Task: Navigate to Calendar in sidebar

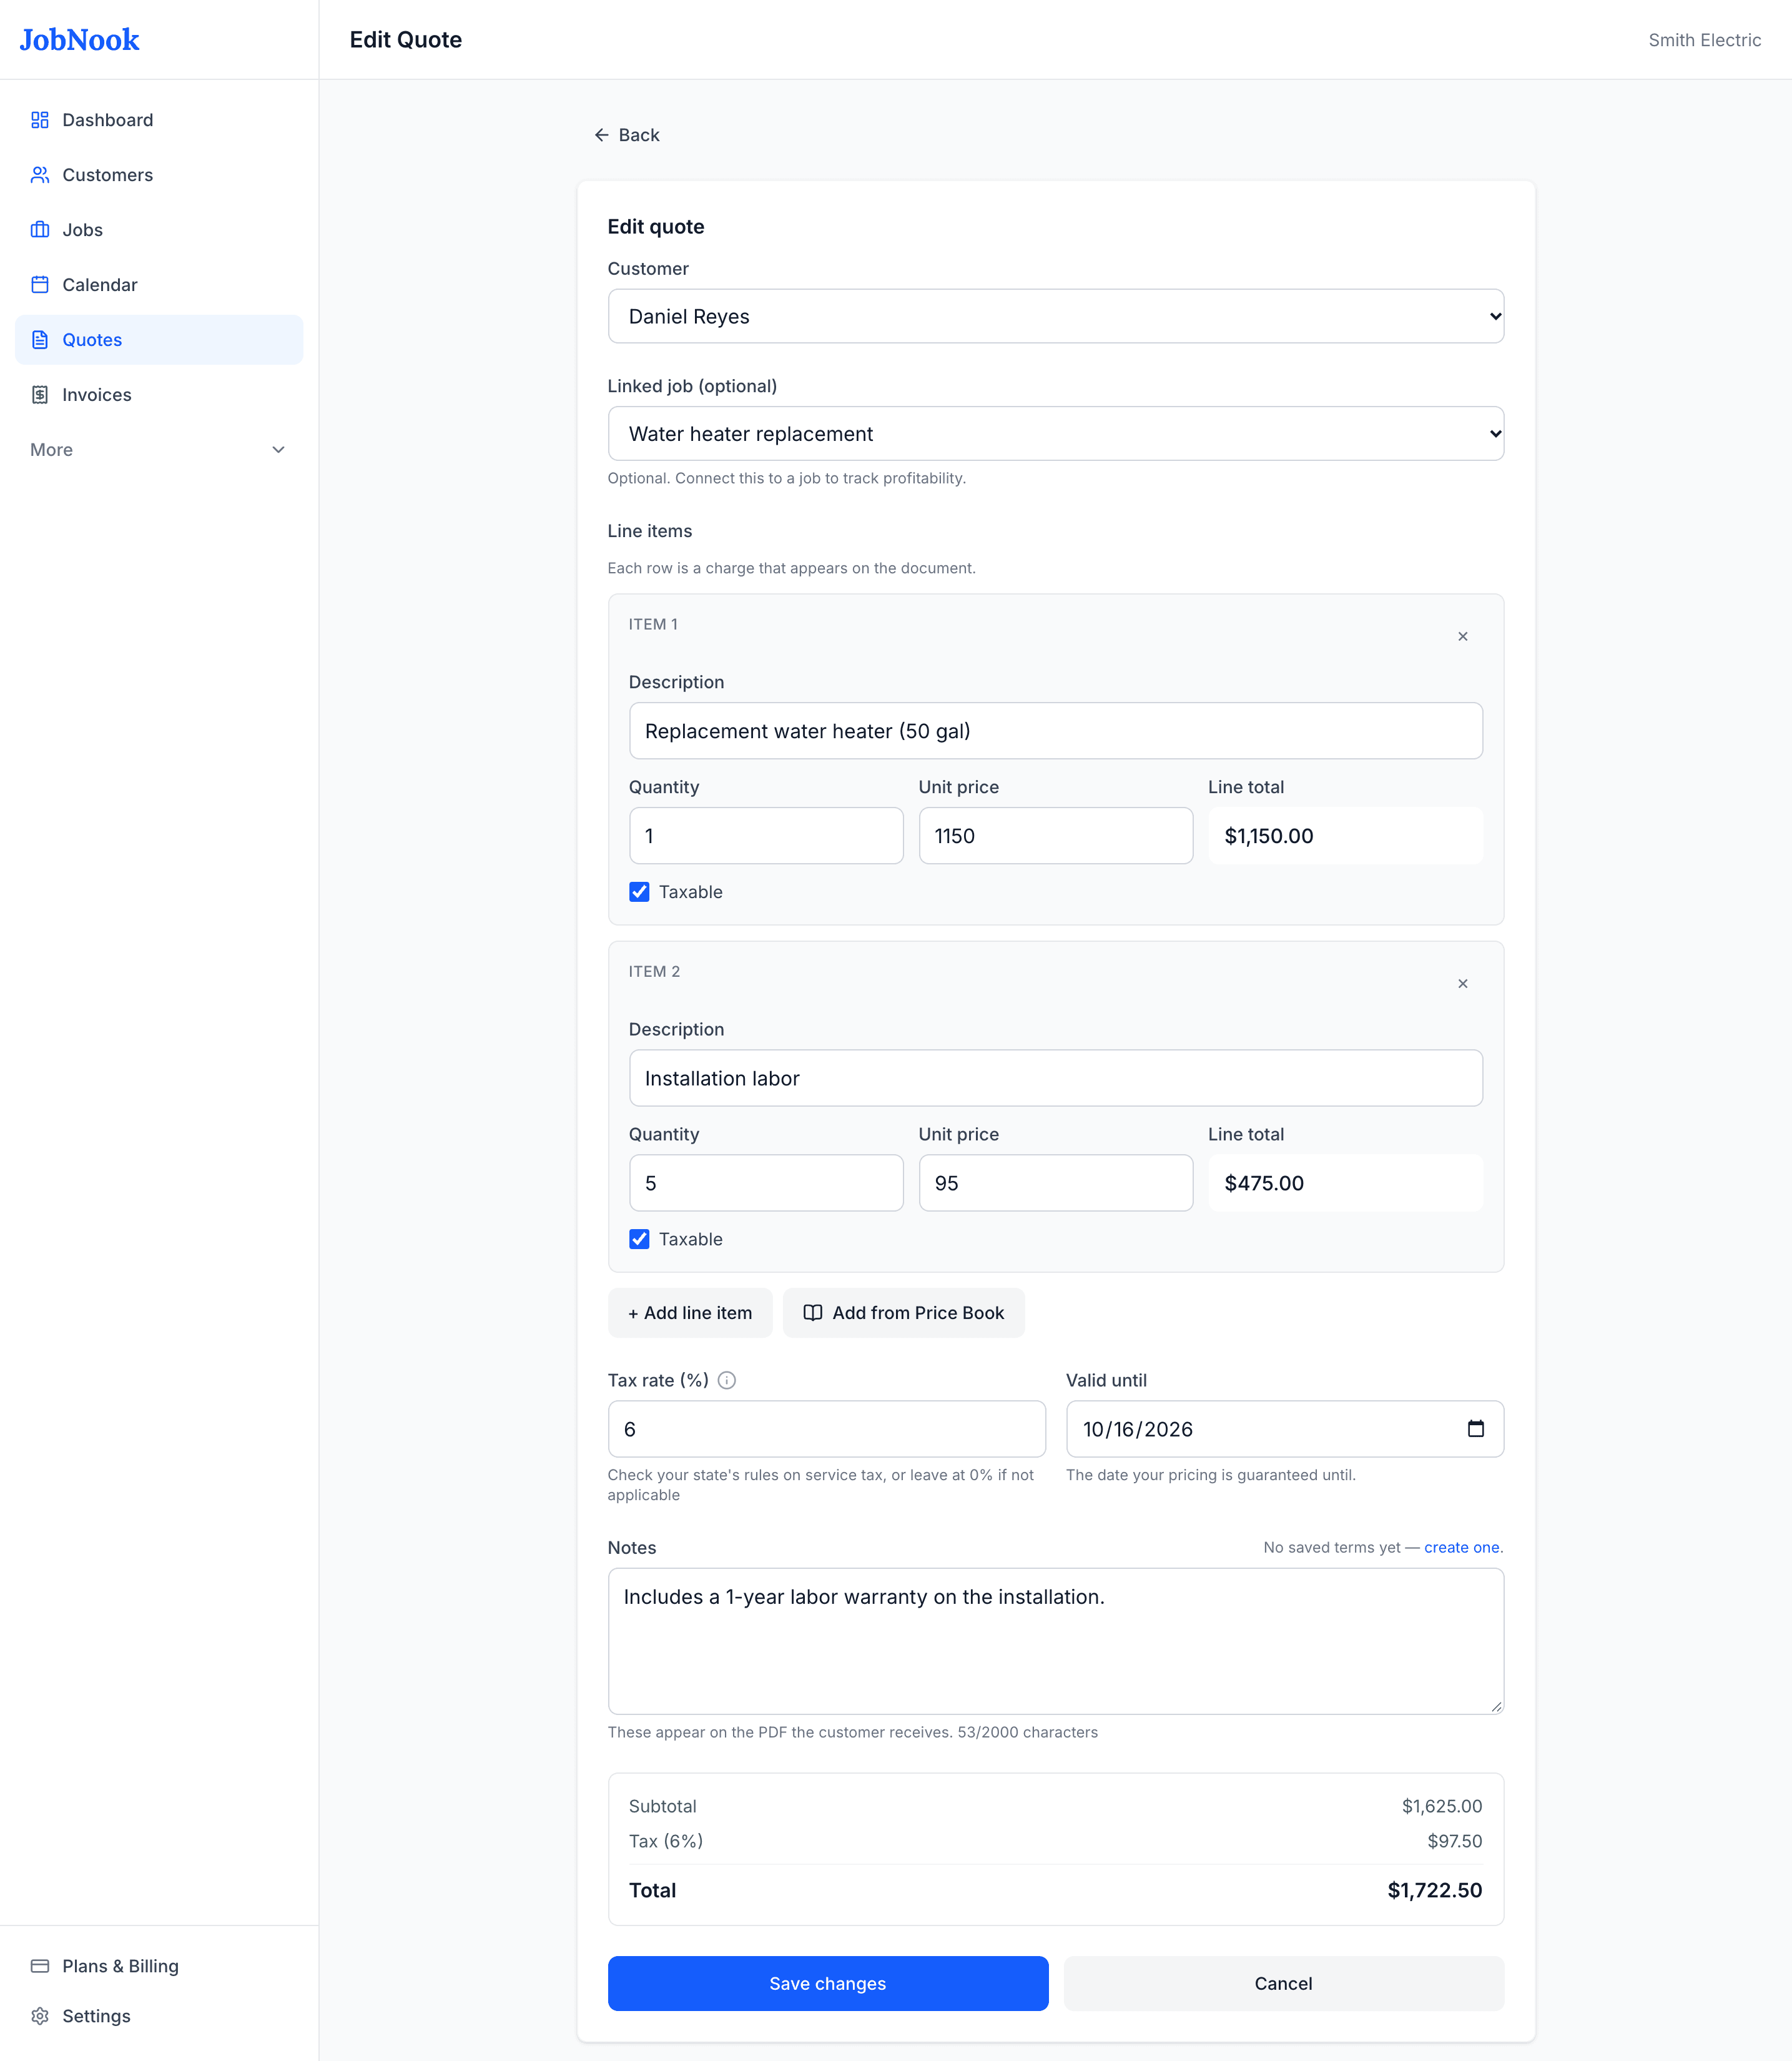Action: point(159,285)
